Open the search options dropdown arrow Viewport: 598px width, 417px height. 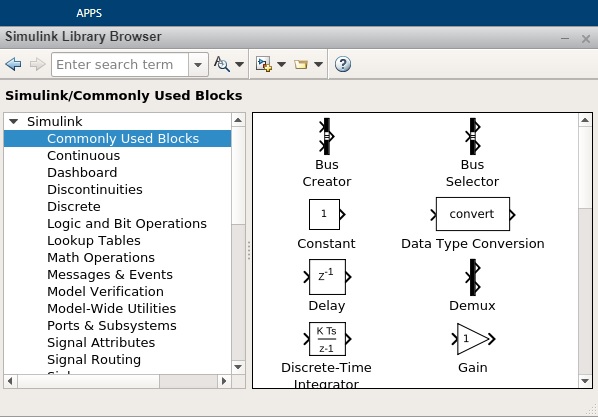click(x=240, y=64)
